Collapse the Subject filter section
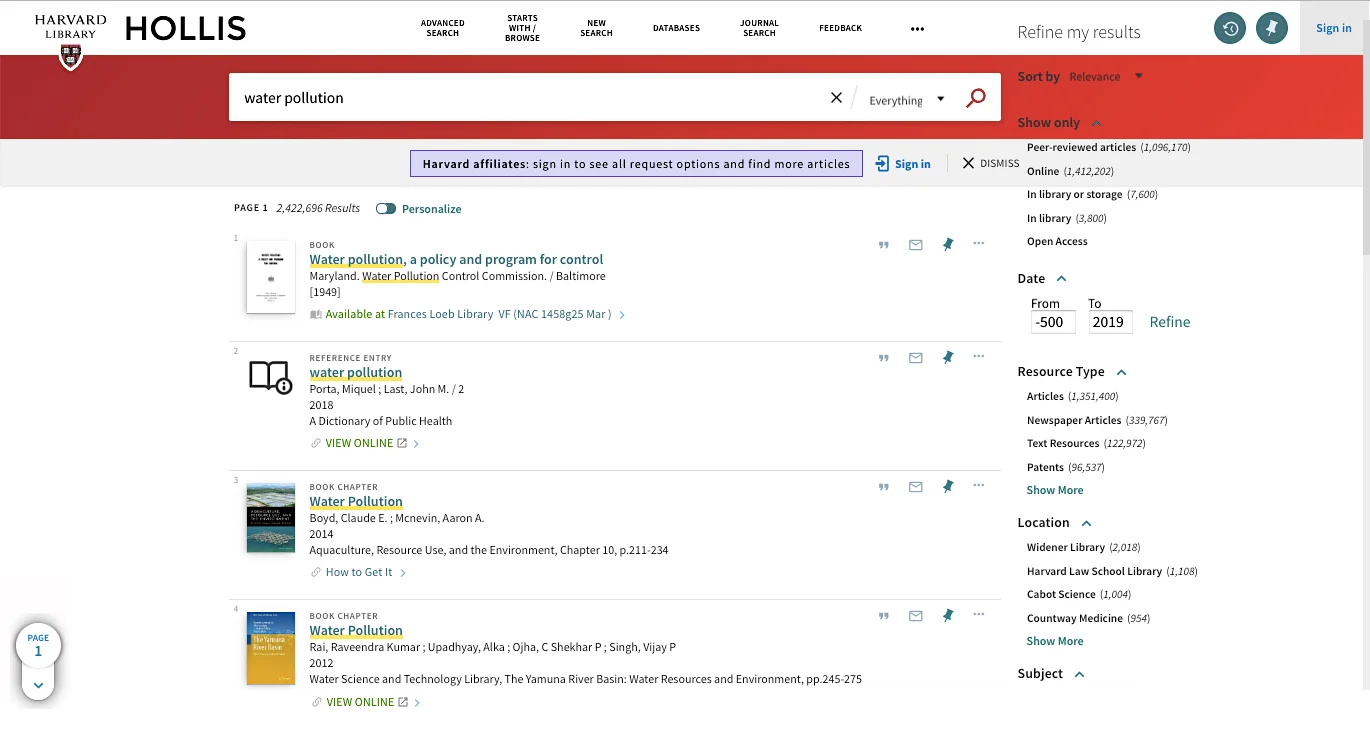 point(1079,674)
